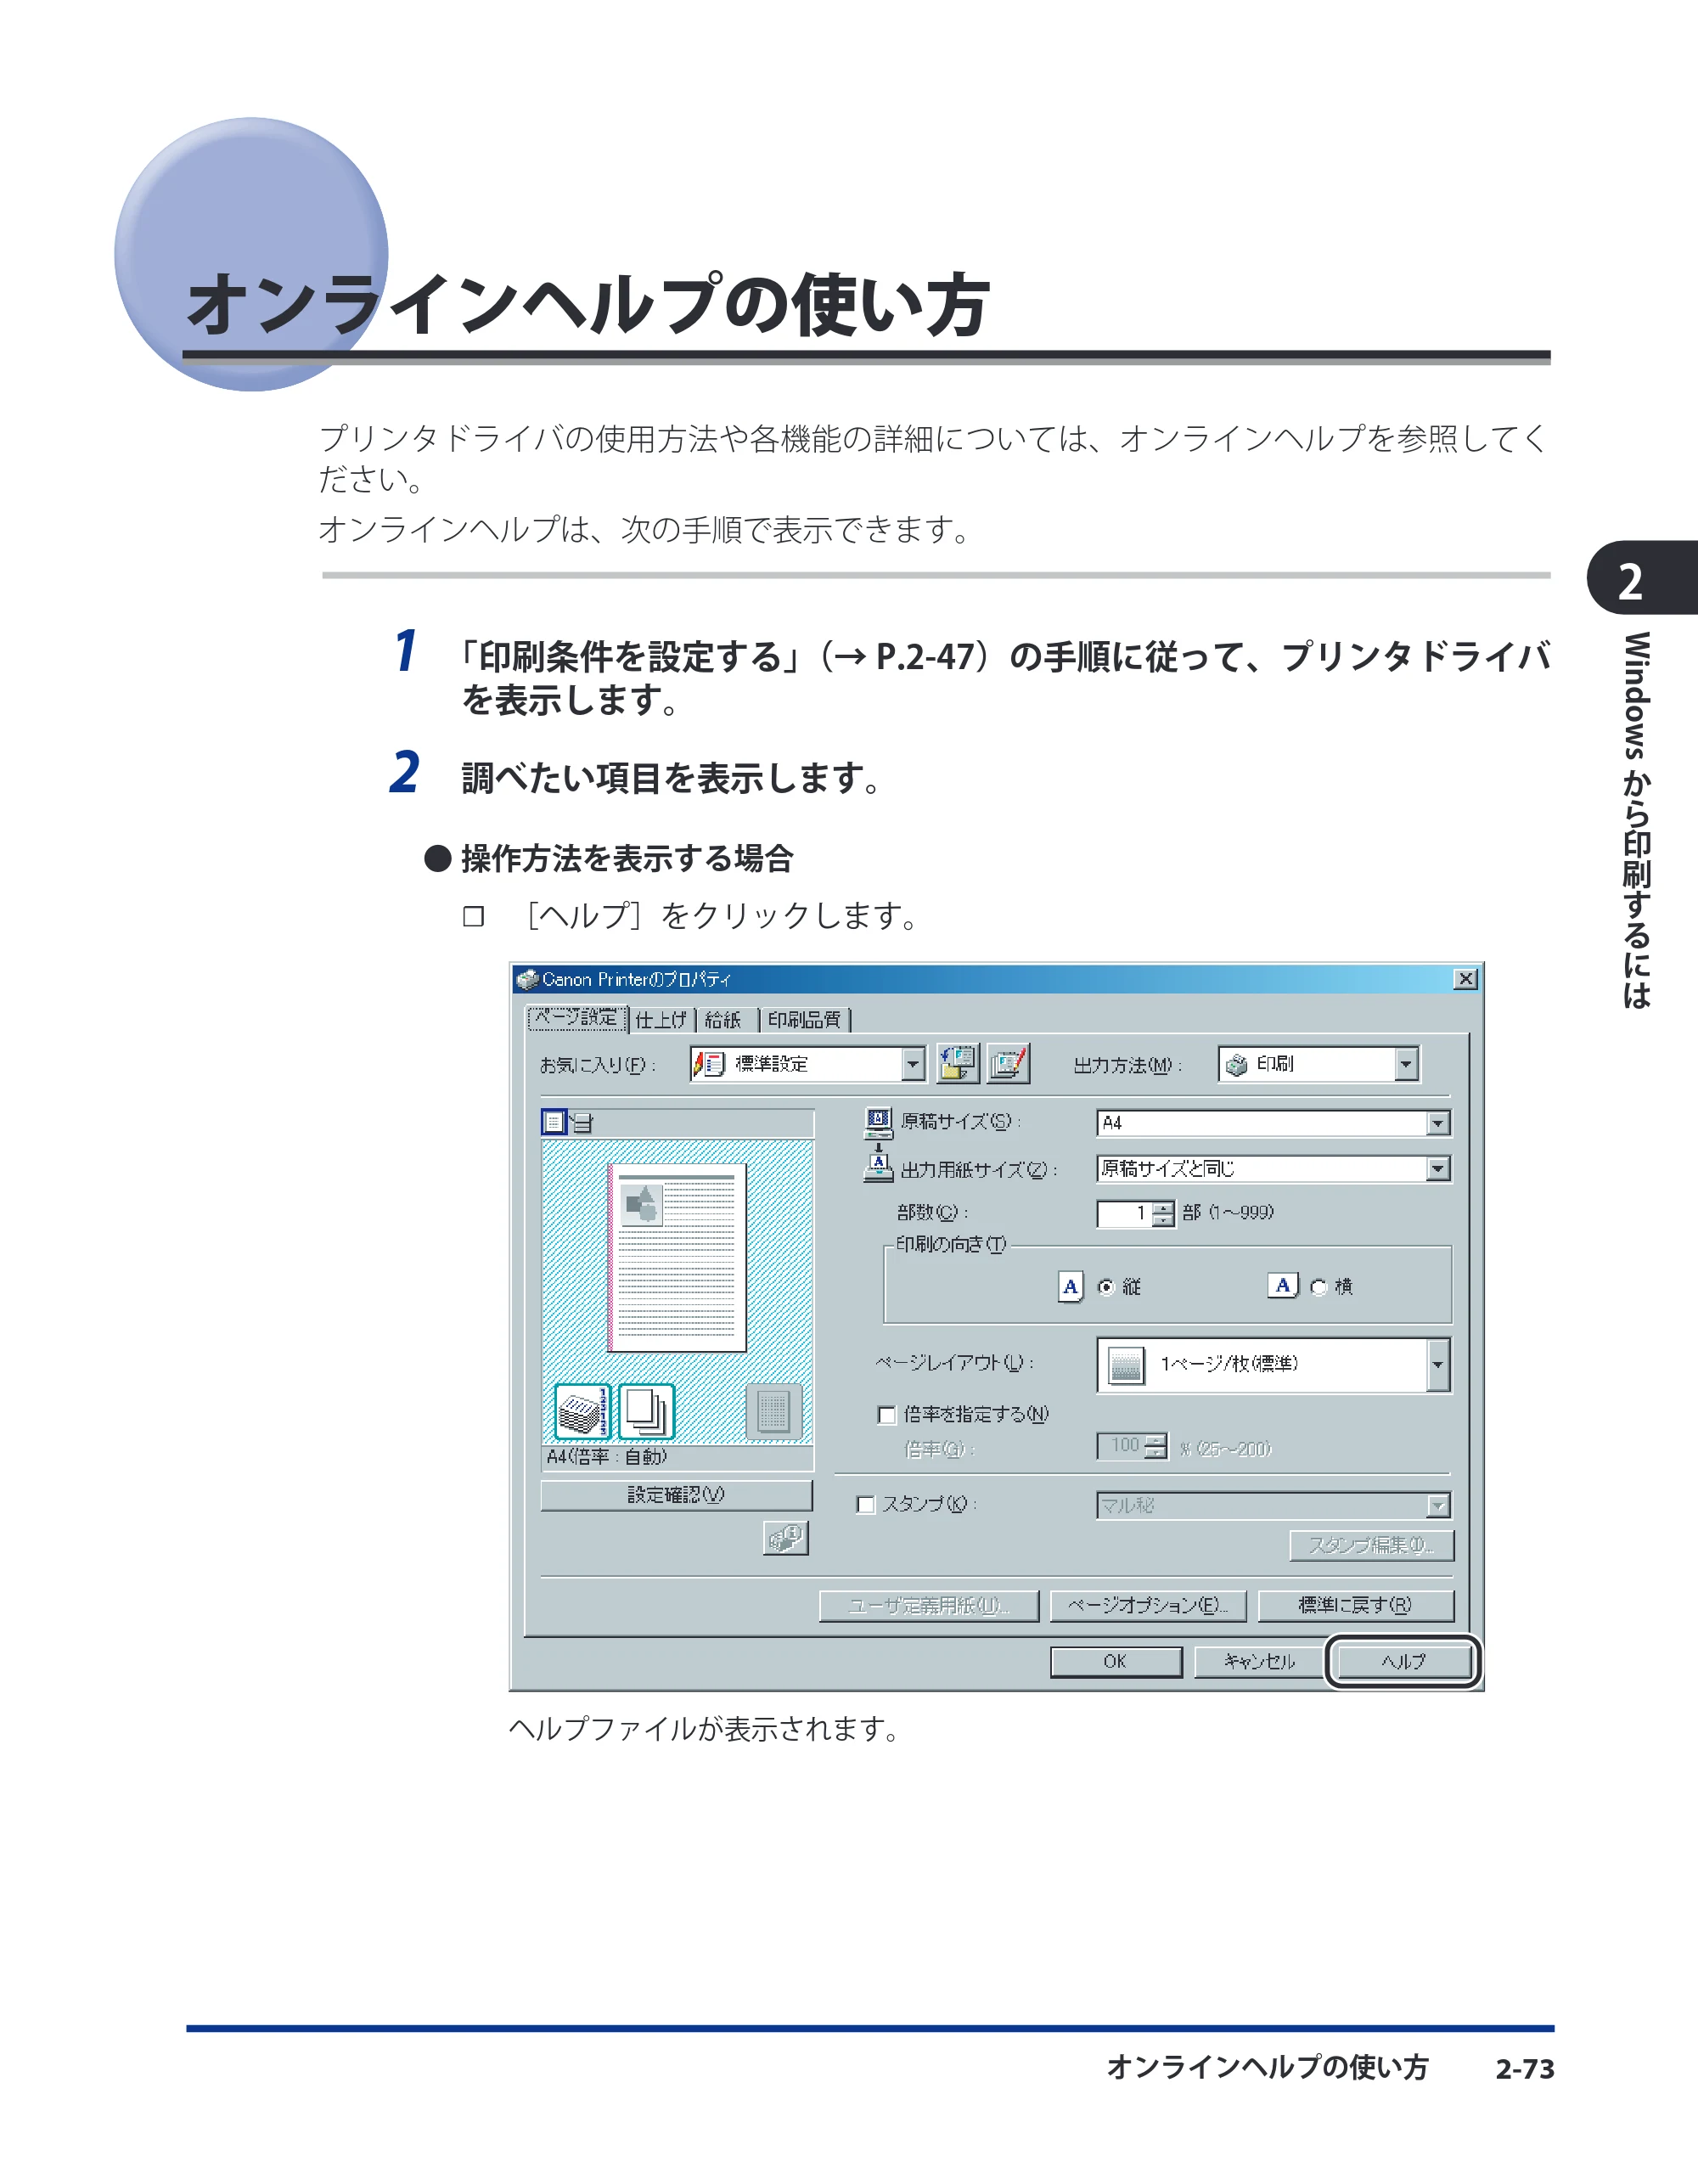Click the ヘルプ button

[1404, 1662]
